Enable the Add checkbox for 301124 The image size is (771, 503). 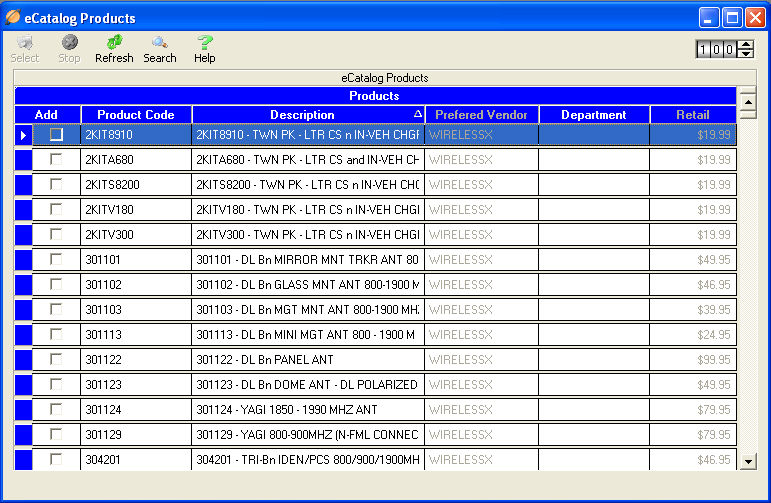[x=57, y=409]
